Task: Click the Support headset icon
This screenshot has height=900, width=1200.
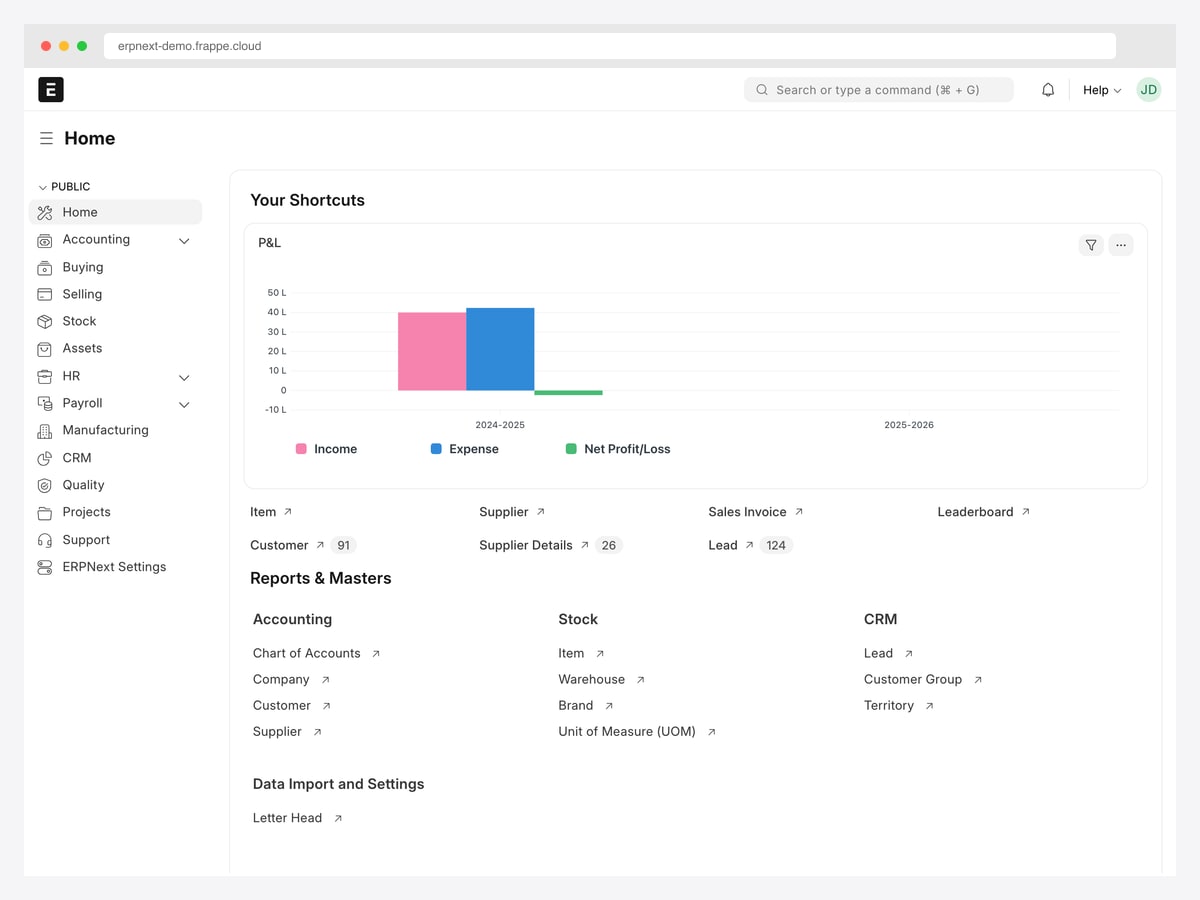Action: click(x=44, y=540)
